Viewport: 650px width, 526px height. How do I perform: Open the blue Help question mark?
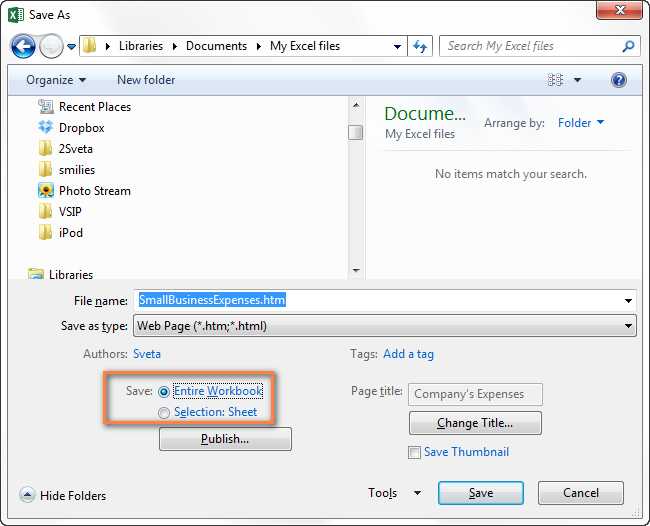pos(618,80)
